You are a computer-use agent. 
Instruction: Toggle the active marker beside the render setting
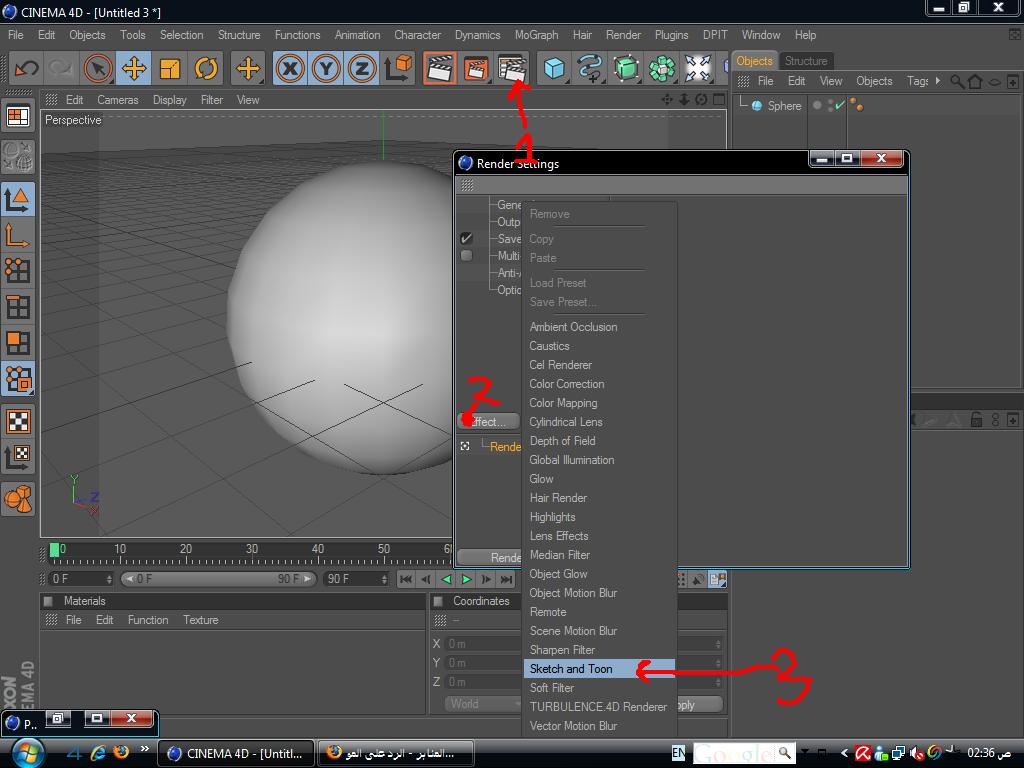click(x=465, y=446)
